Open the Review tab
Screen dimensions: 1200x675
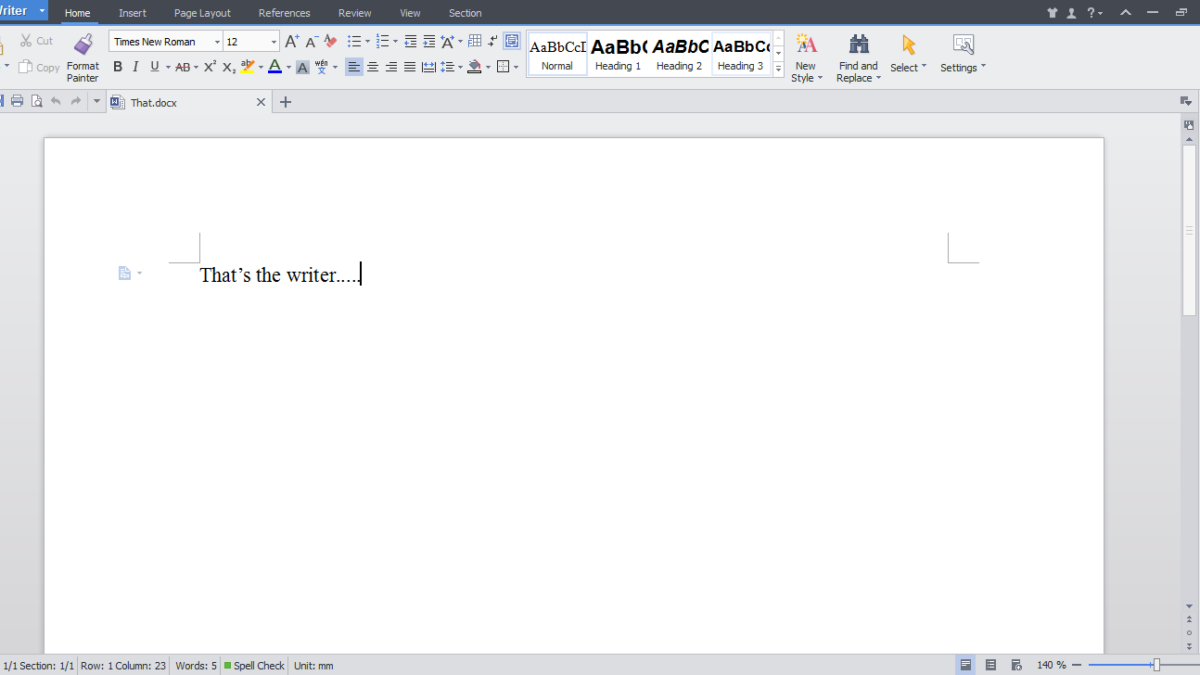pyautogui.click(x=354, y=13)
